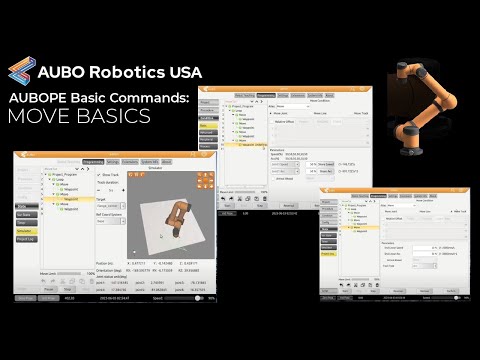Viewport: 480px width, 360px height.
Task: Click left arrow view button in simulator
Action: tap(200, 181)
